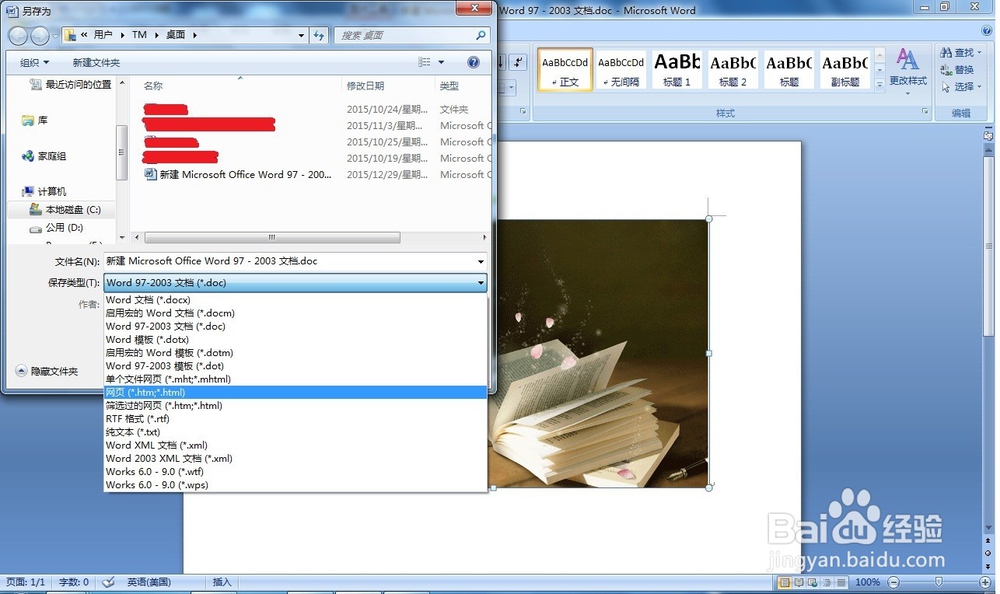This screenshot has height=594, width=1000.
Task: Choose Word 模板 (*.dotx) format
Action: [295, 339]
